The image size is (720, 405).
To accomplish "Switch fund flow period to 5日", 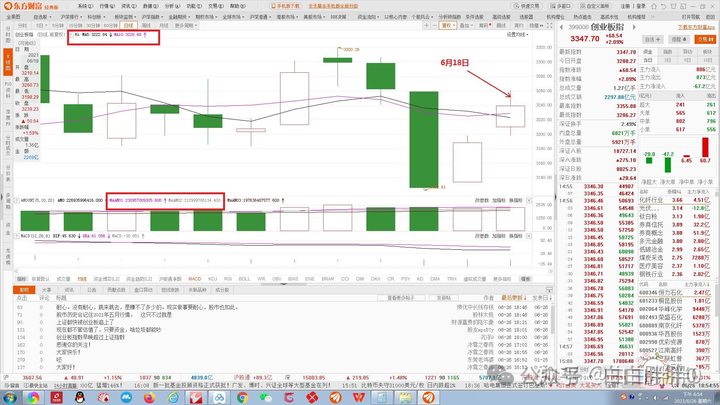I will [x=687, y=60].
